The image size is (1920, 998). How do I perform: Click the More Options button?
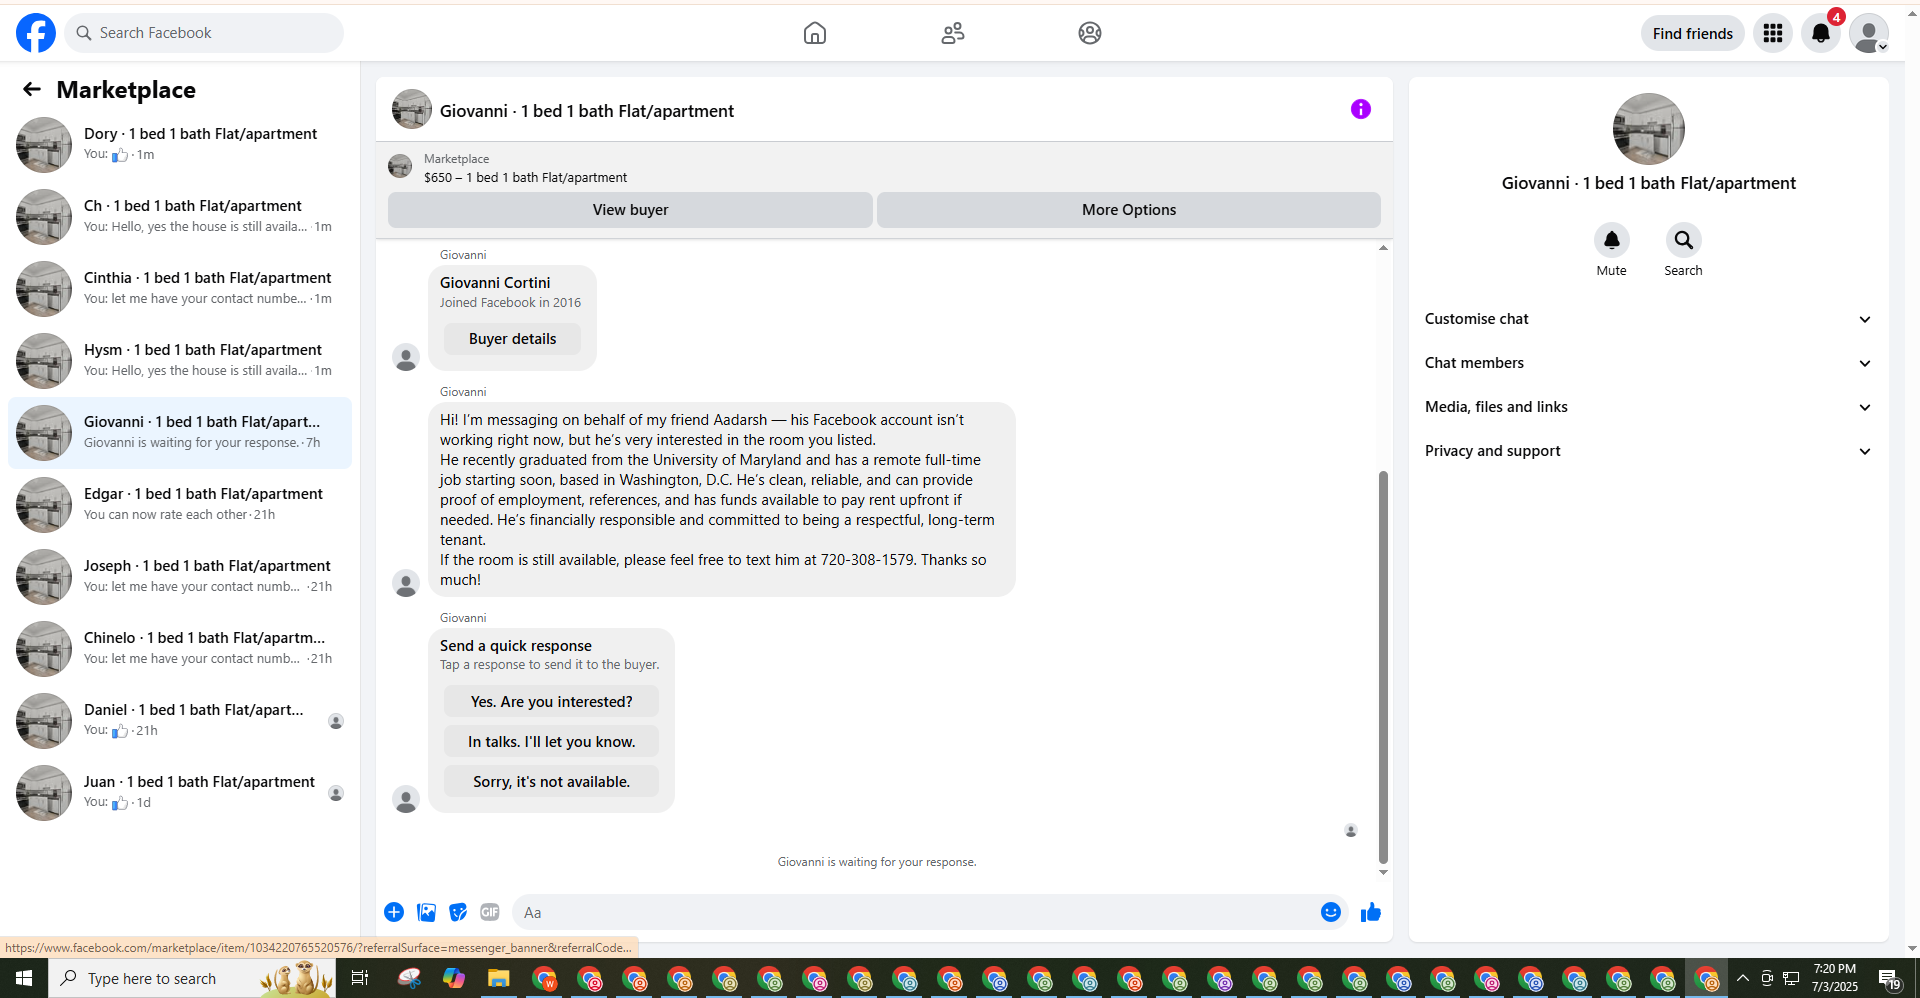[x=1129, y=210]
